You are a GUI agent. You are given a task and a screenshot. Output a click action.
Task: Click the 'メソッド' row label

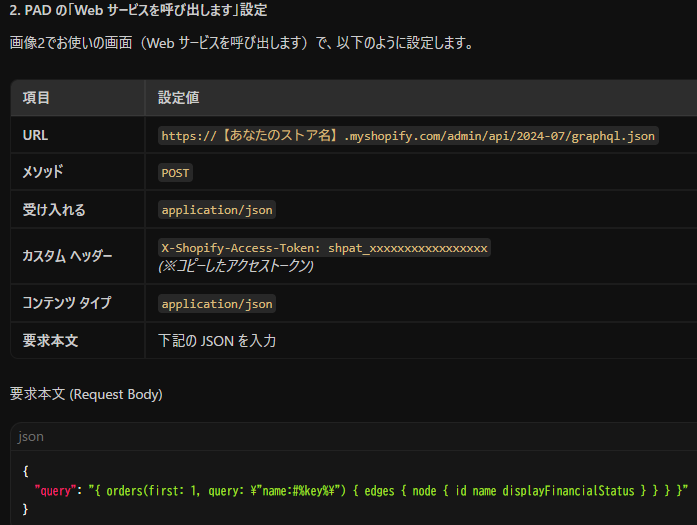(43, 172)
